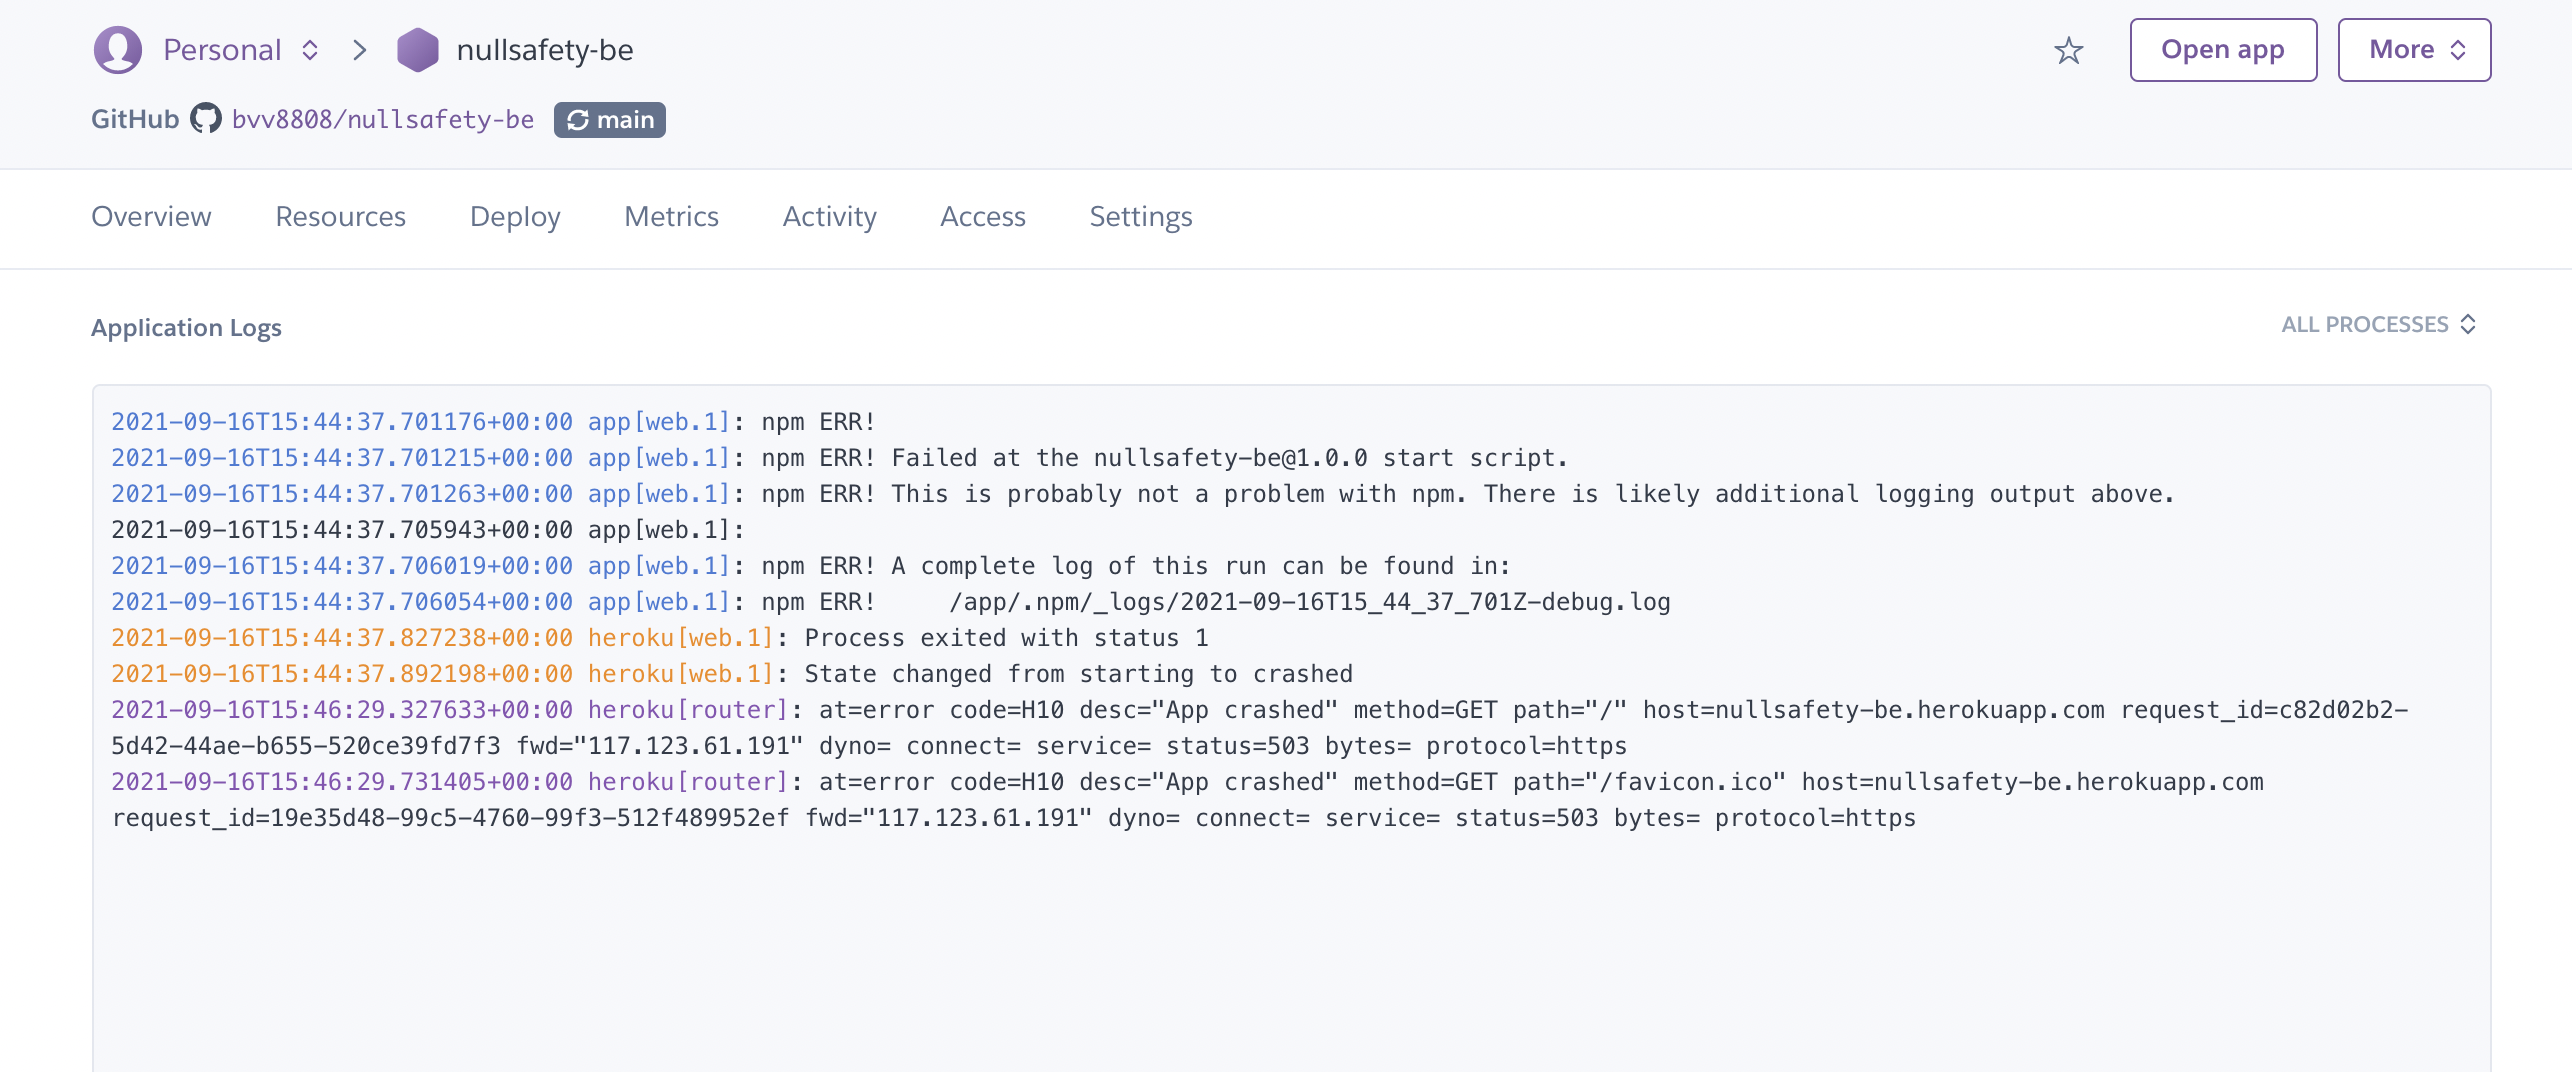This screenshot has height=1072, width=2572.
Task: Click the Personal account avatar icon
Action: (117, 50)
